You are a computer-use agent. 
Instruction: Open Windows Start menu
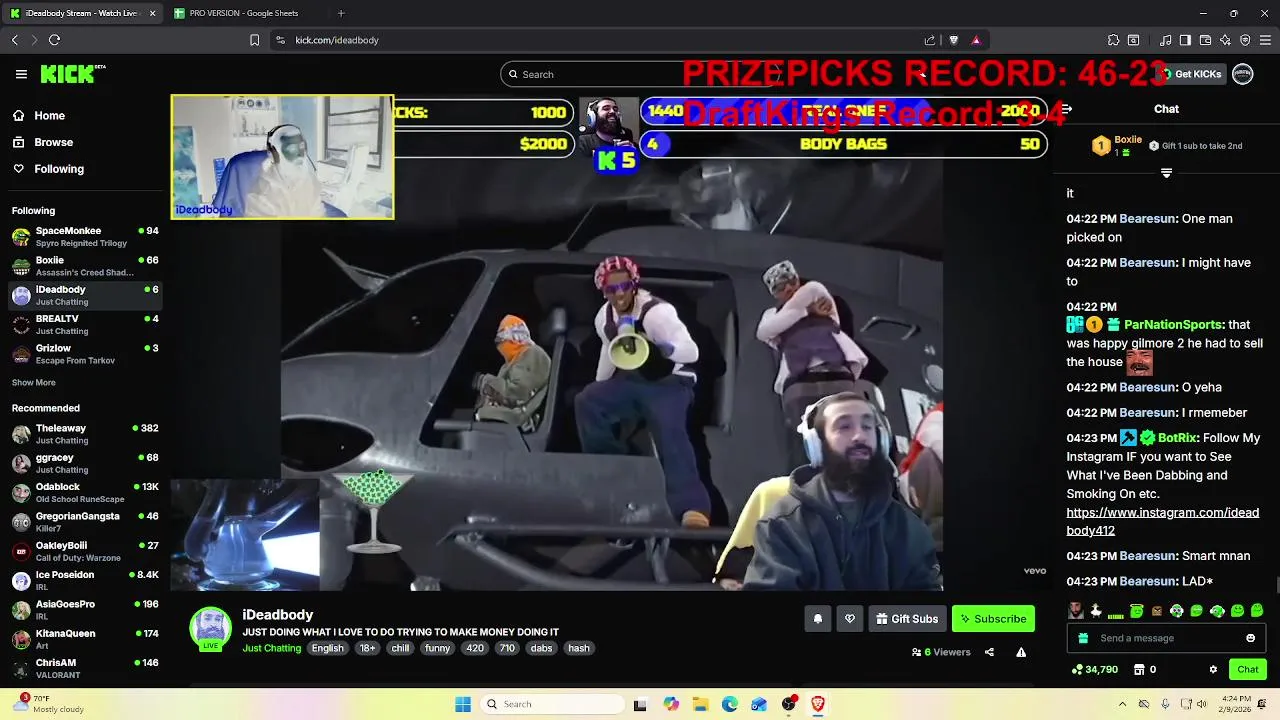463,704
